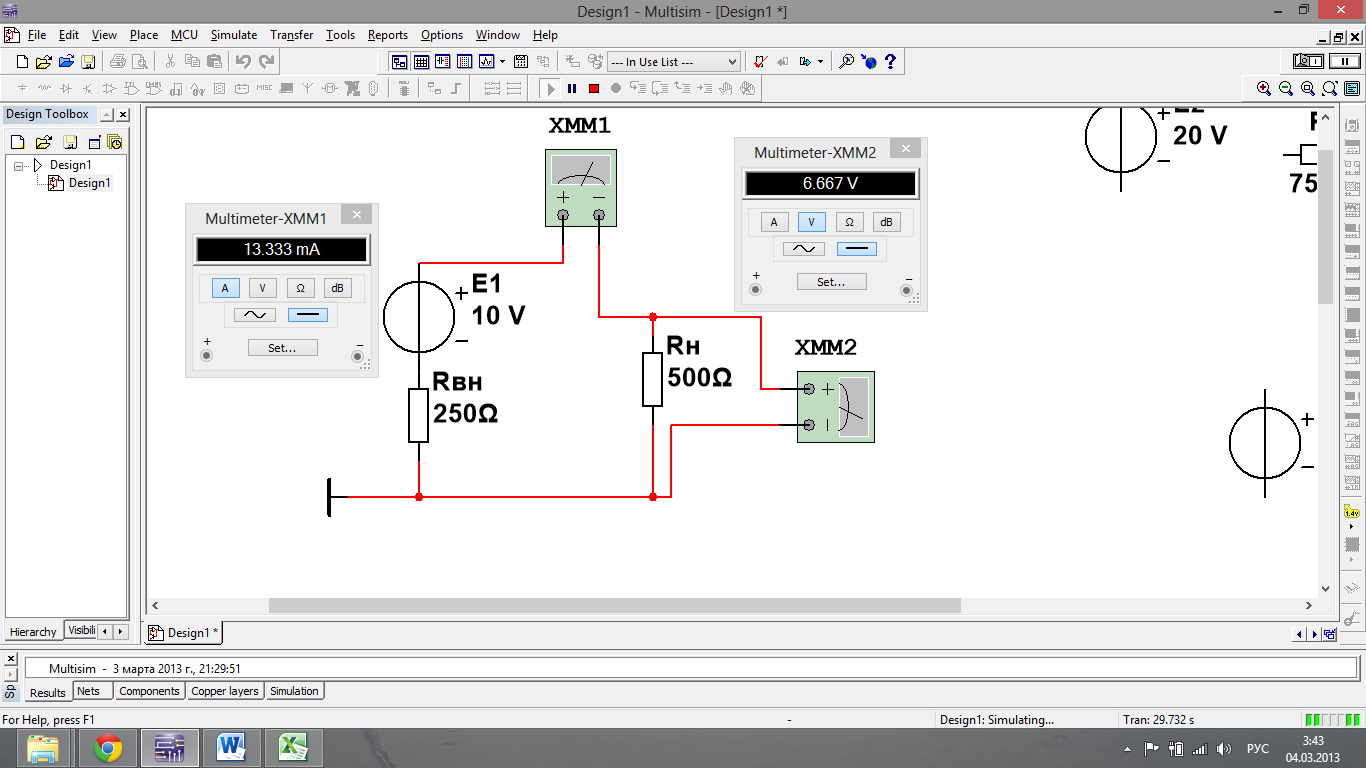Open the Transfer menu

tap(292, 35)
